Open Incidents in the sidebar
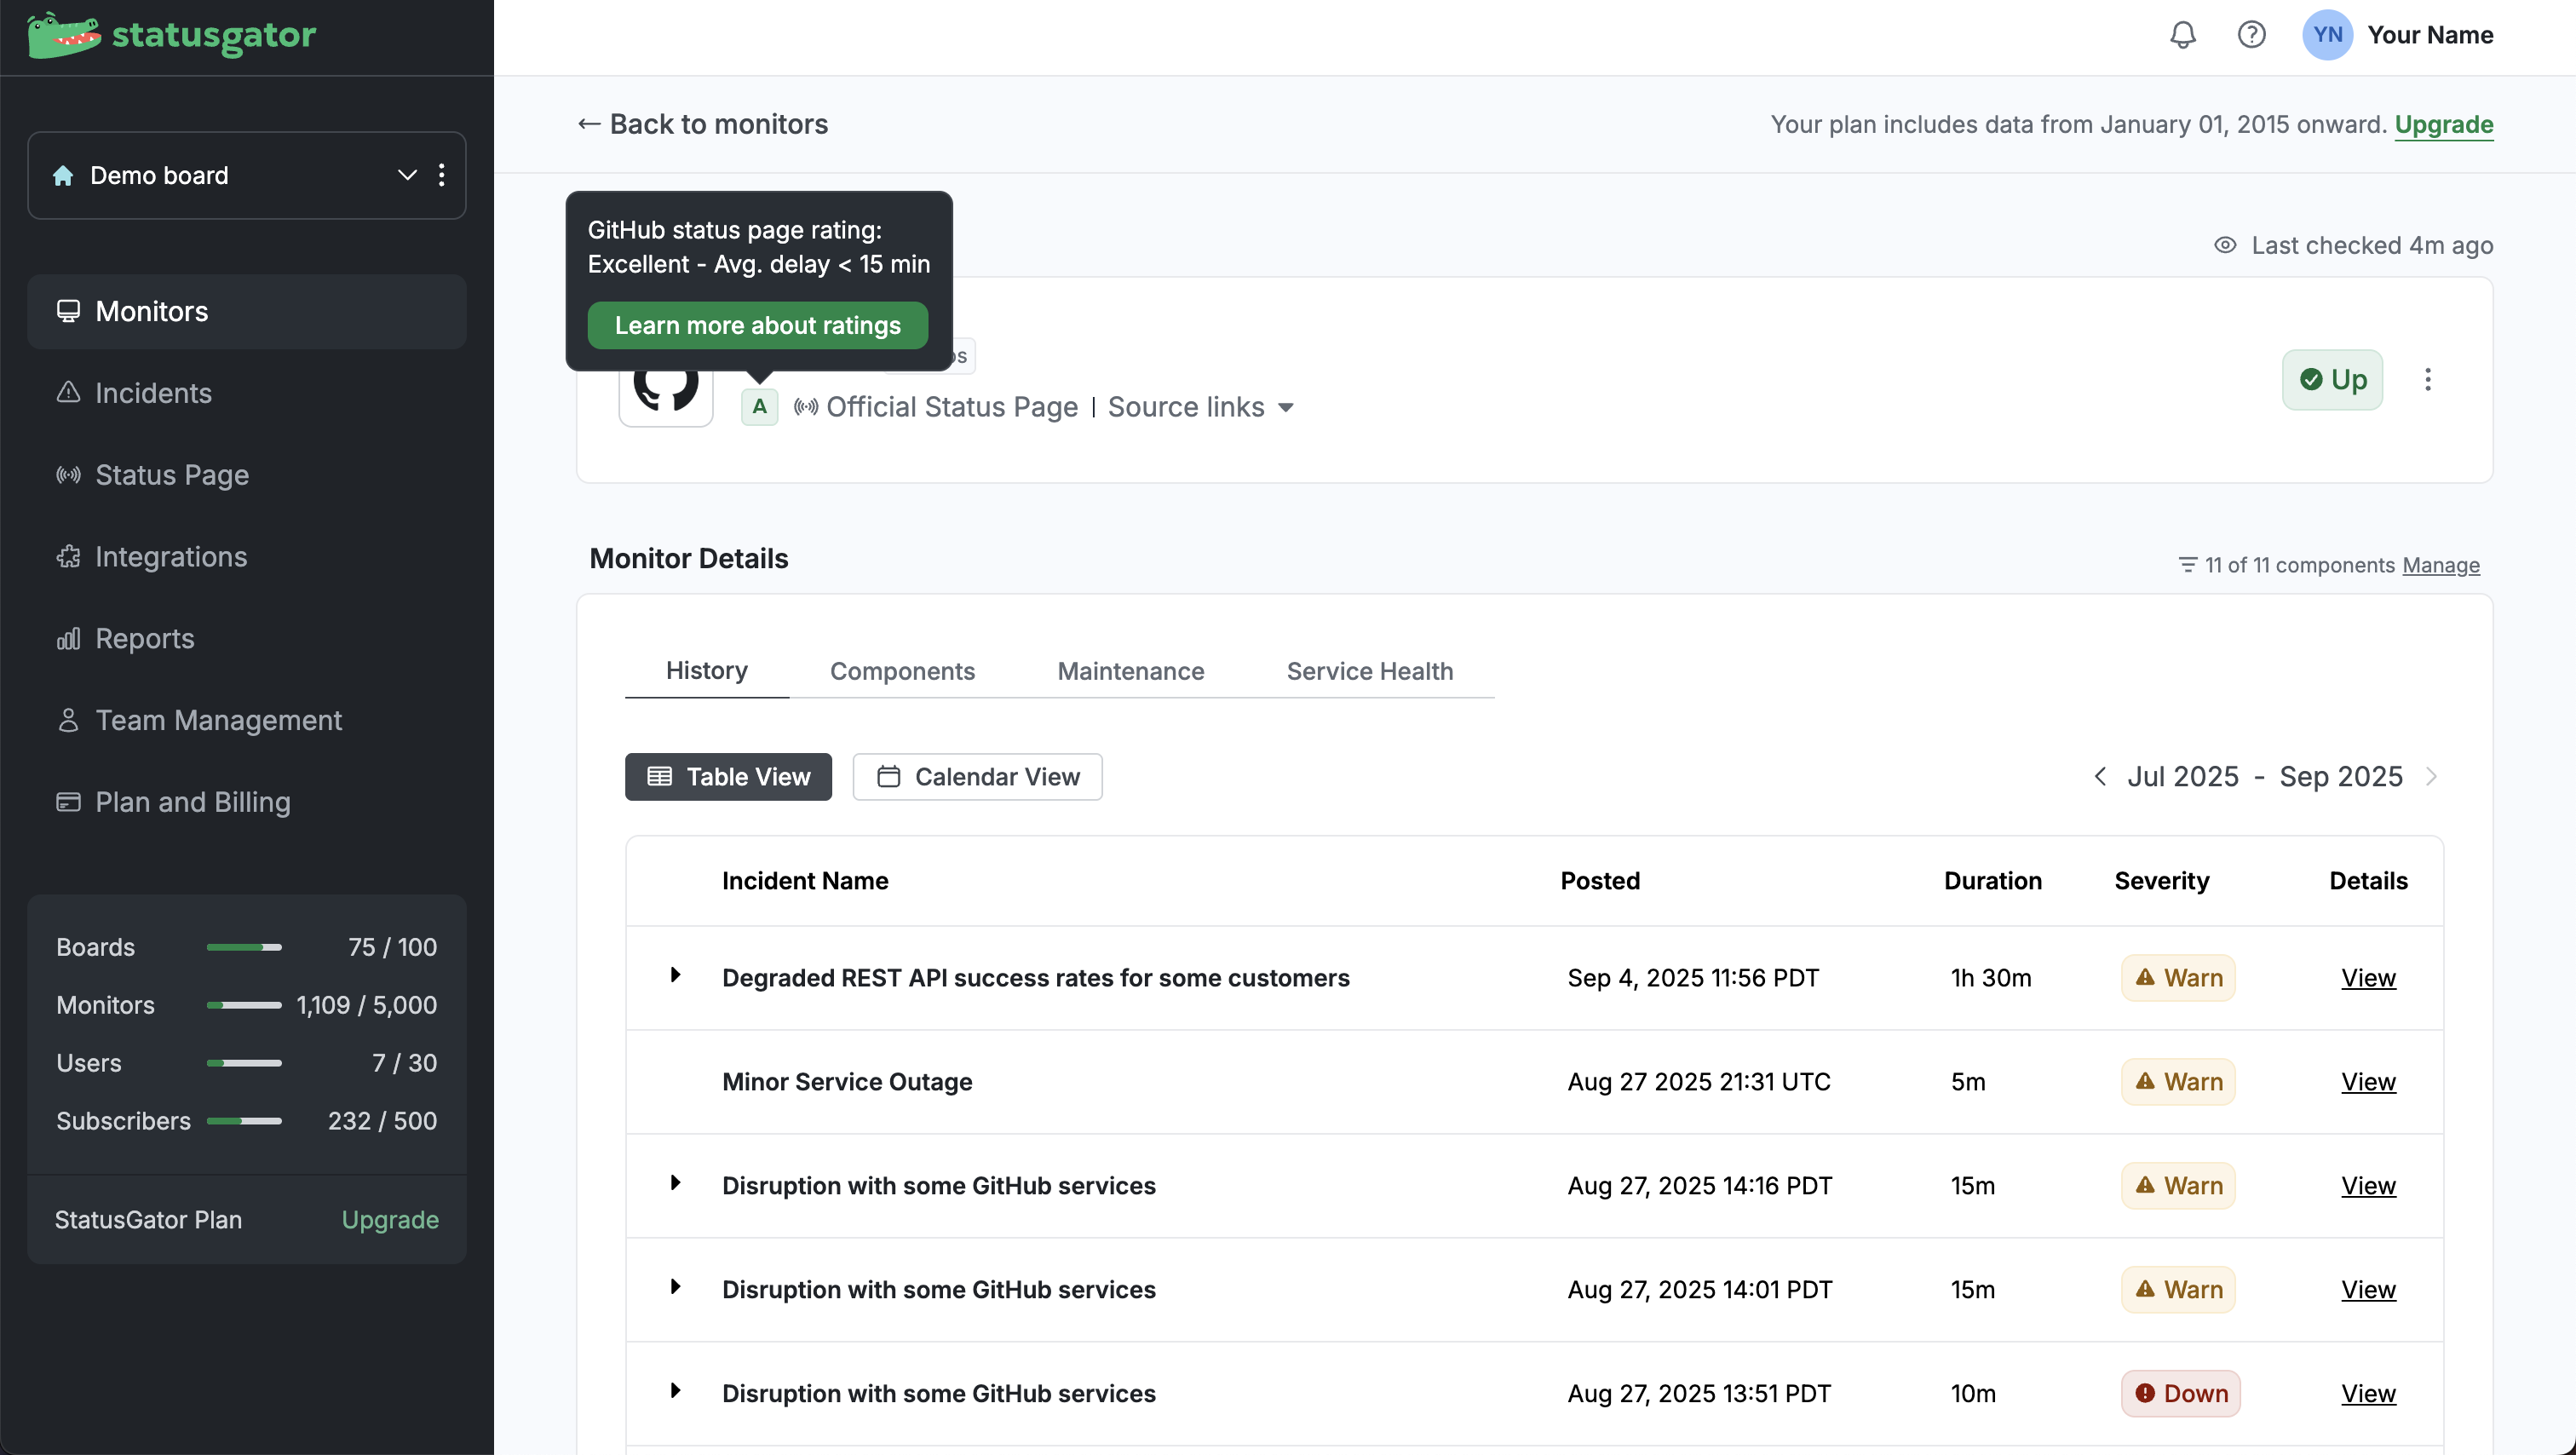This screenshot has height=1455, width=2576. click(153, 393)
